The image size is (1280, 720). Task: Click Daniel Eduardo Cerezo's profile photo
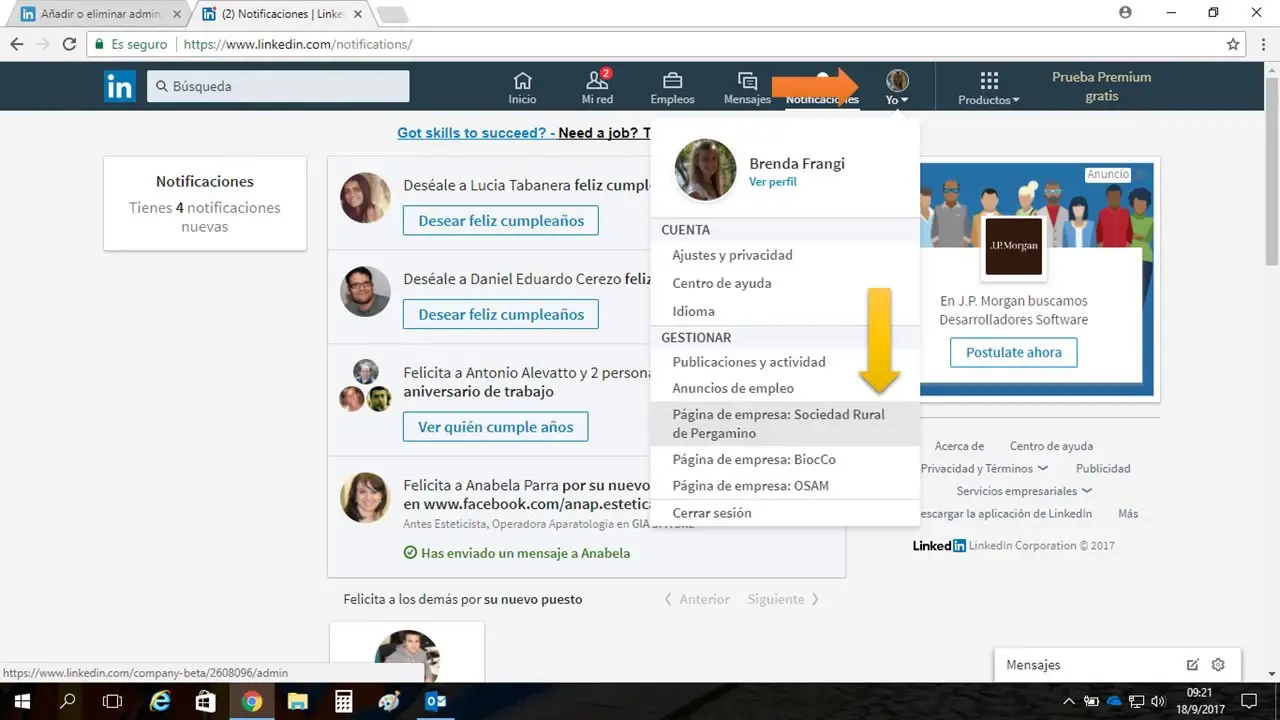(x=365, y=292)
